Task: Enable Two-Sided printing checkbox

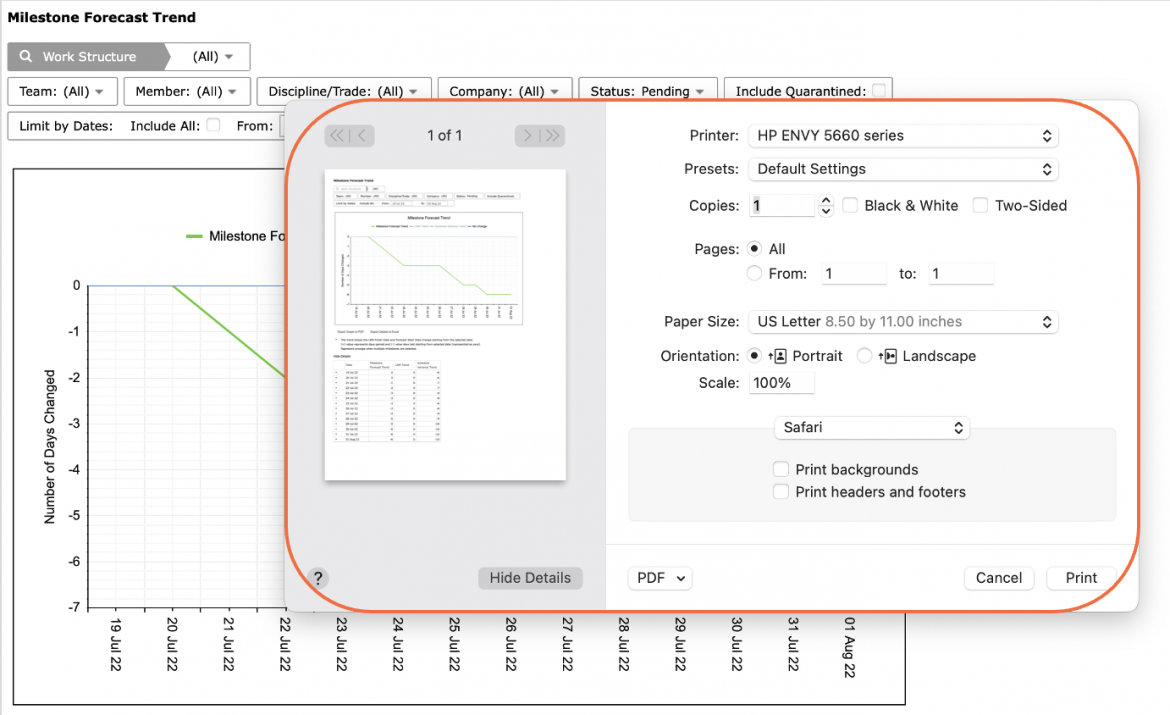Action: click(980, 205)
